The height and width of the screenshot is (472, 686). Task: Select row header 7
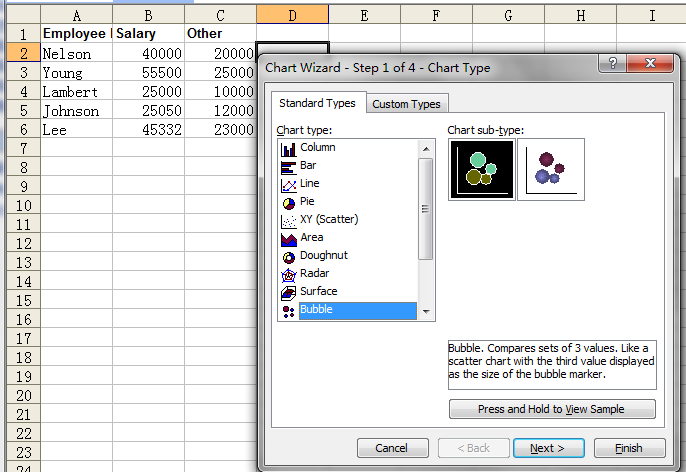point(24,148)
